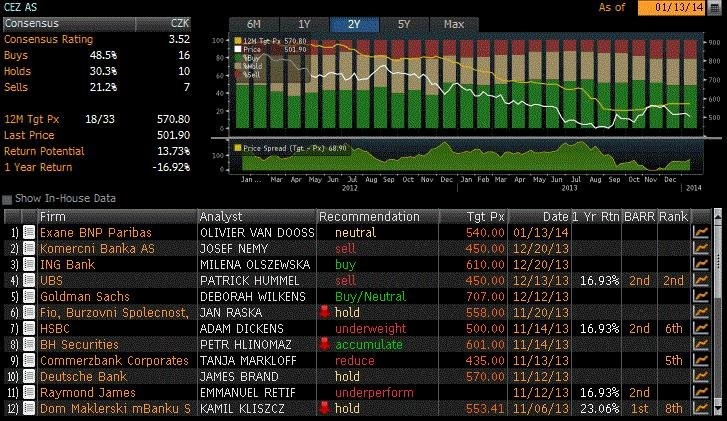
Task: Click white Price legend swatch
Action: 238,49
